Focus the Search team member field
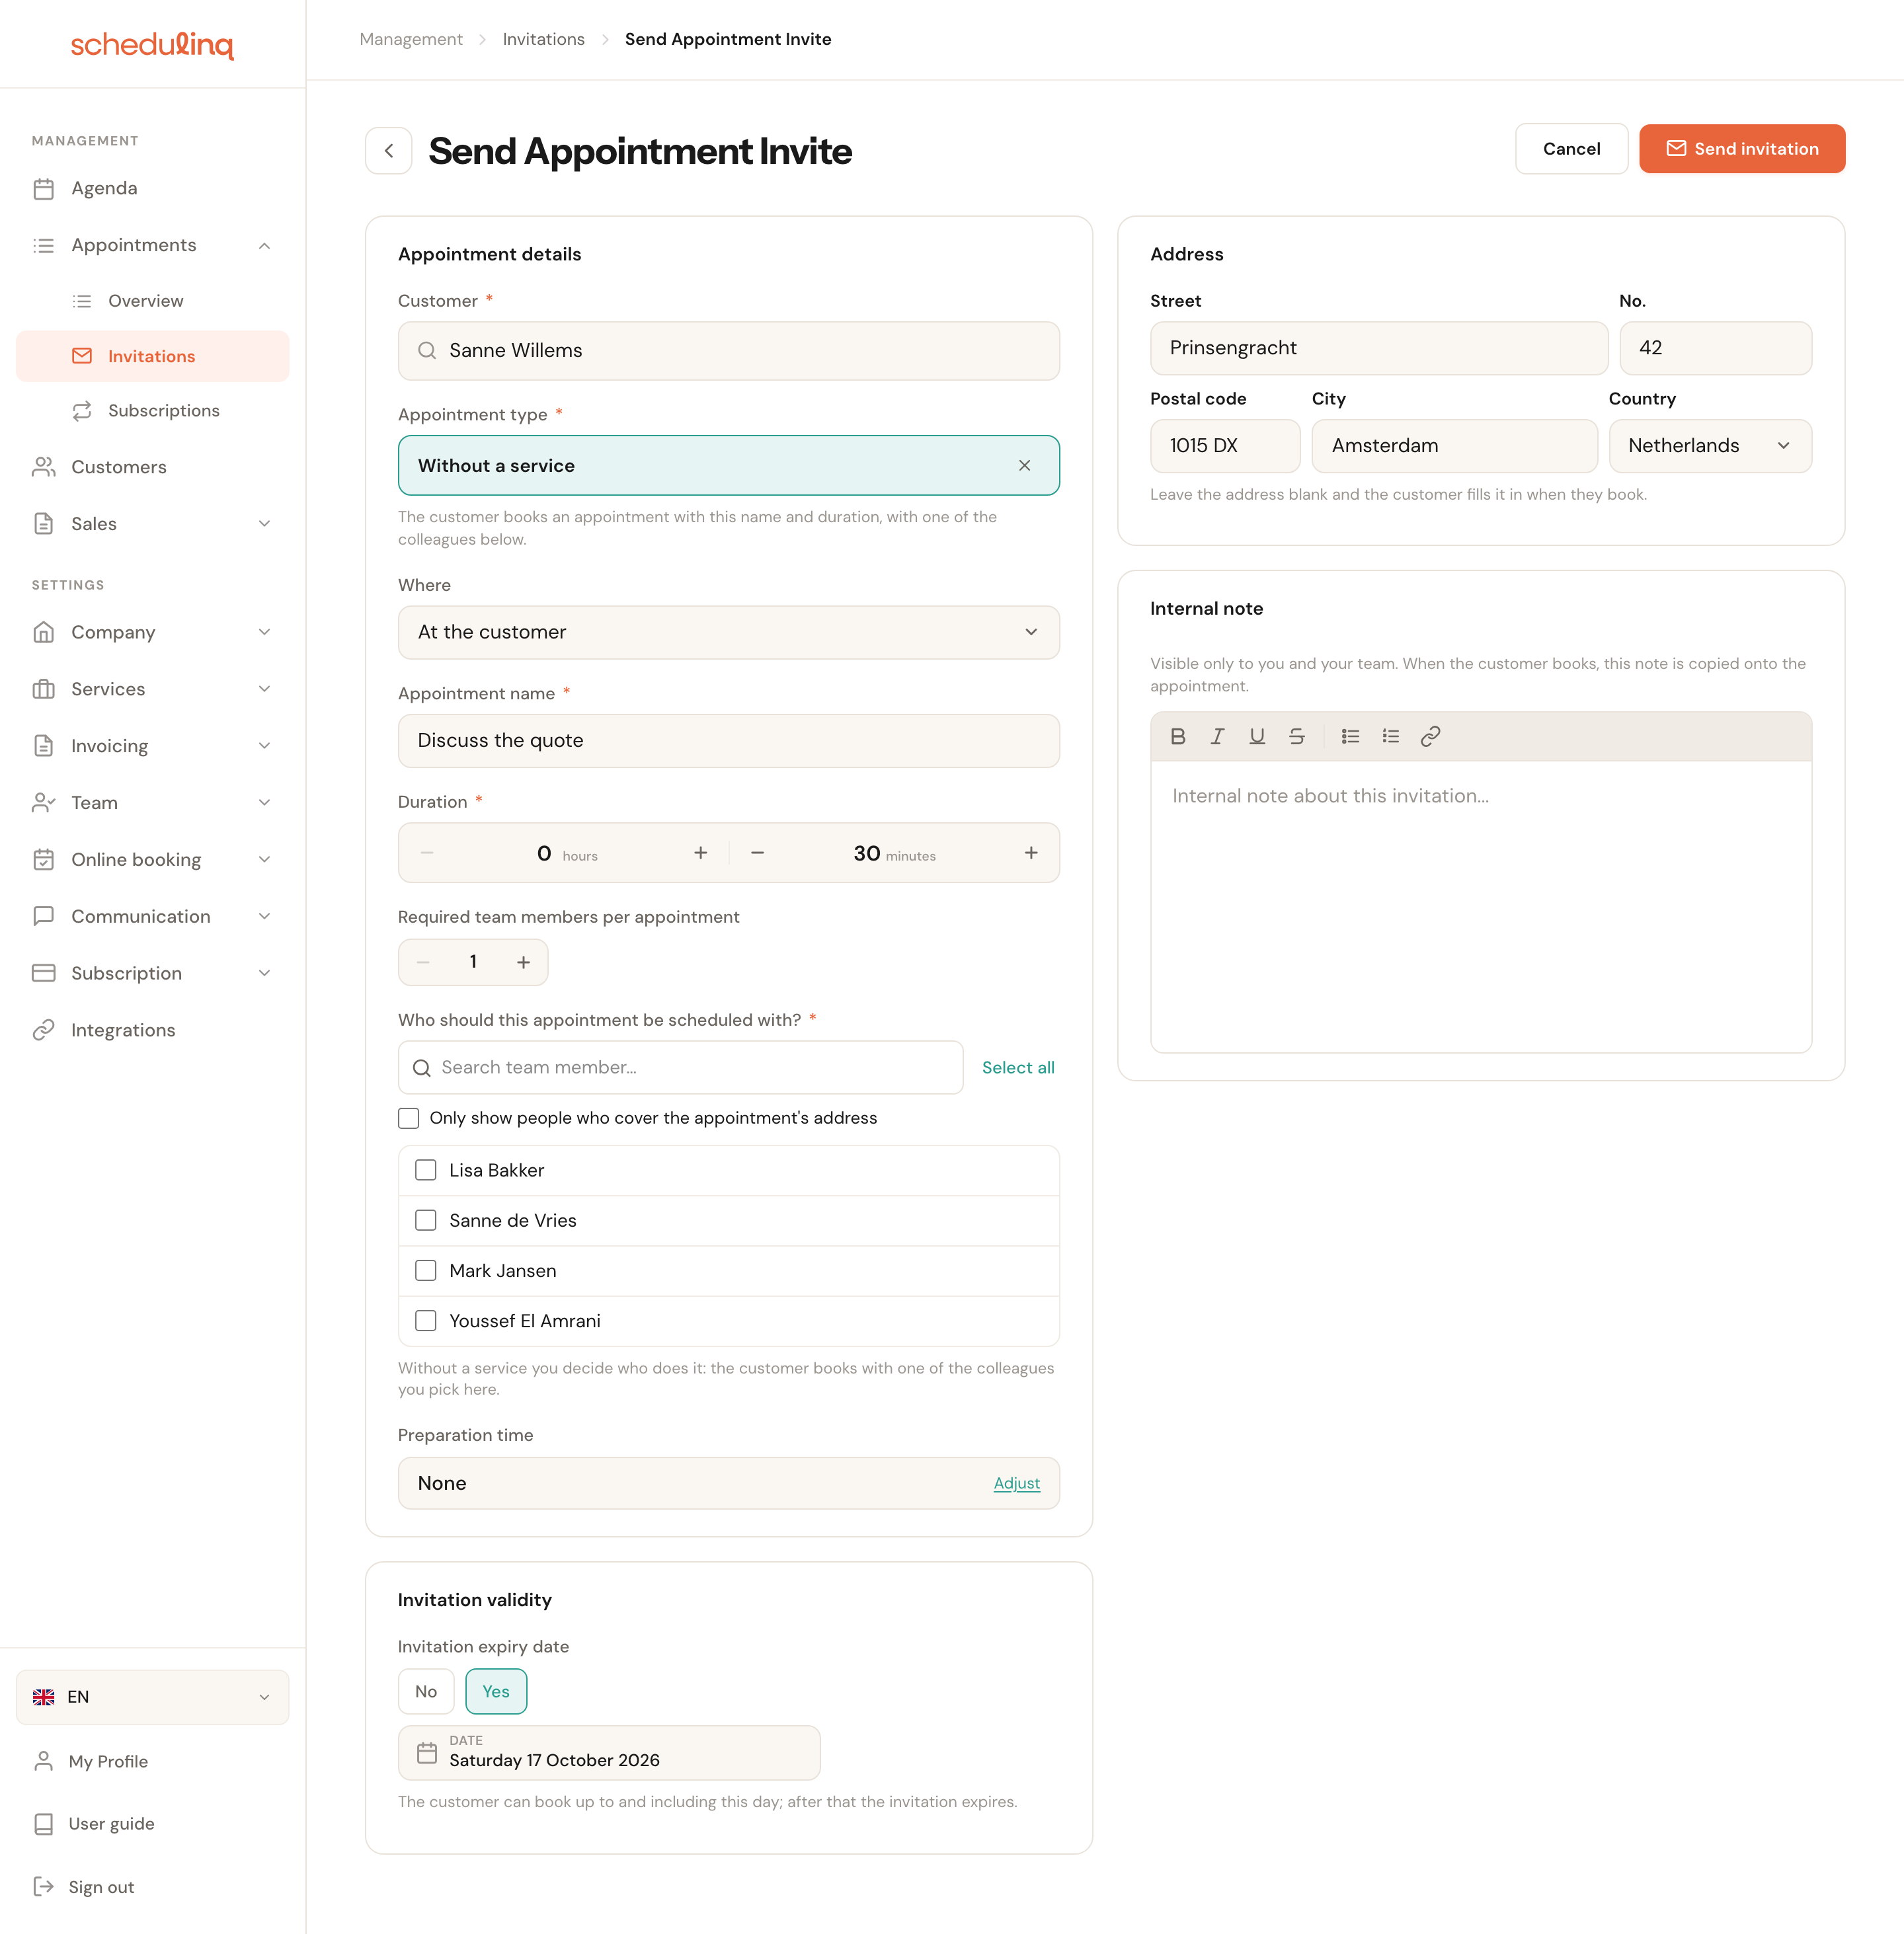This screenshot has height=1934, width=1904. pyautogui.click(x=680, y=1067)
